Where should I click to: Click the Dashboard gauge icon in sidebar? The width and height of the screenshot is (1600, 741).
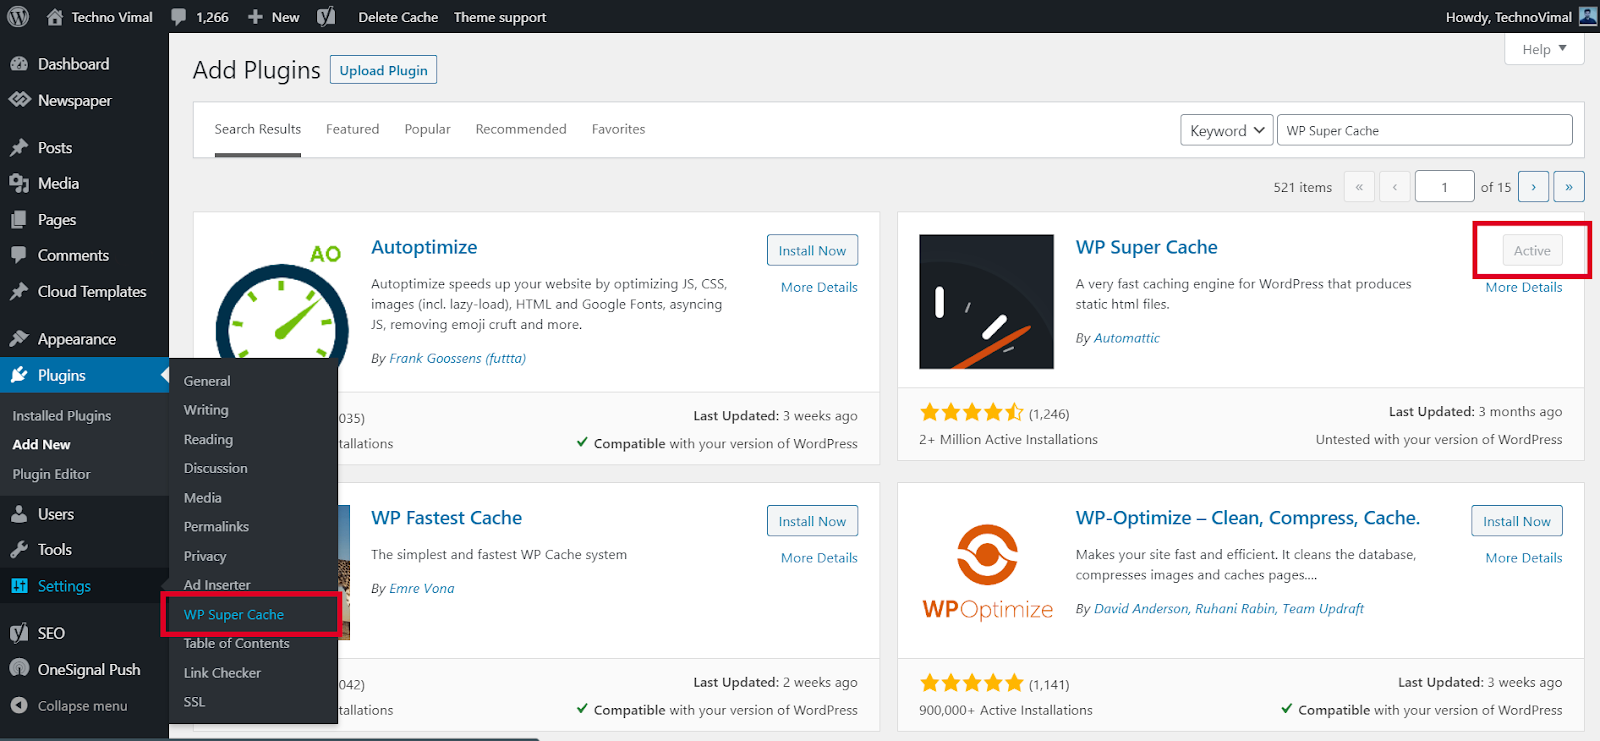[x=19, y=64]
